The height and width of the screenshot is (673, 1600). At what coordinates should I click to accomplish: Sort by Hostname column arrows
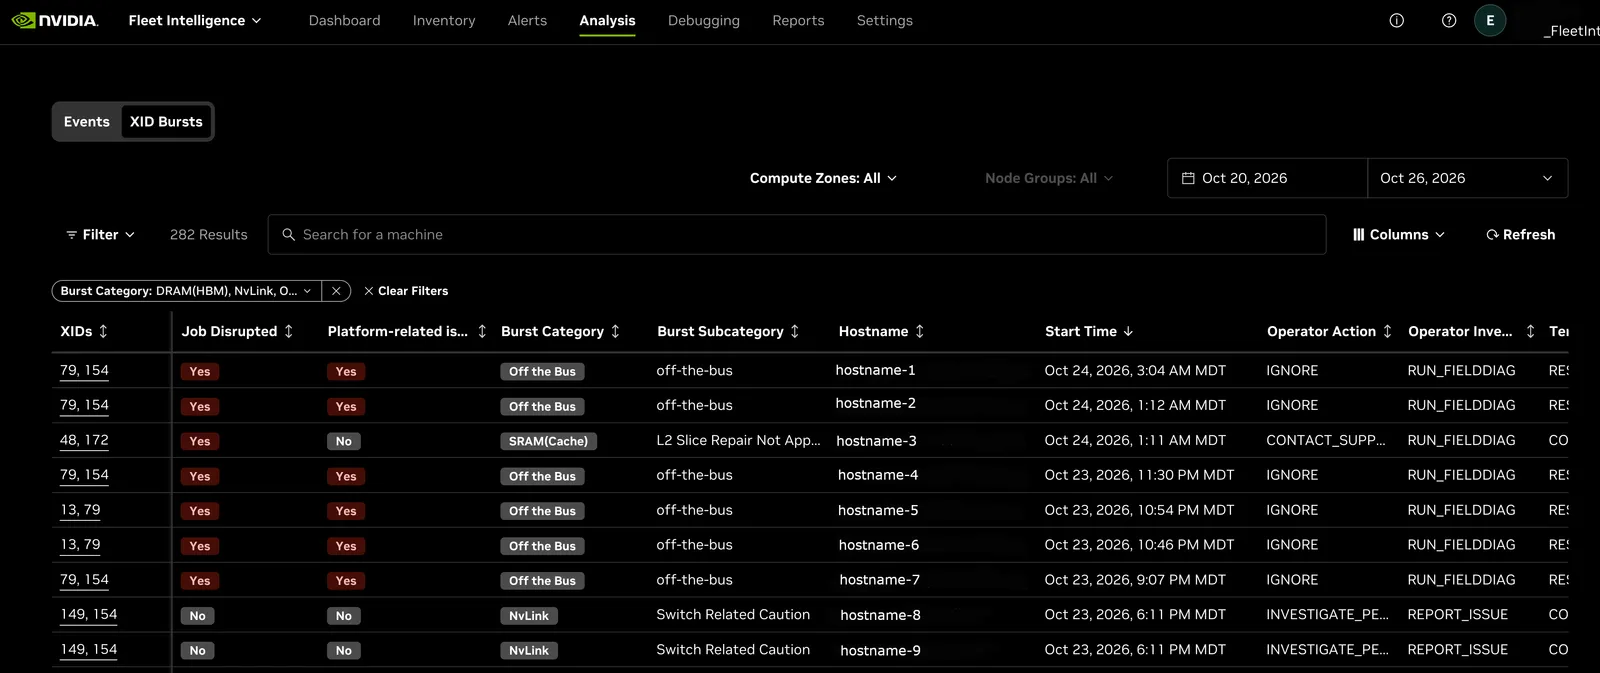coord(920,331)
